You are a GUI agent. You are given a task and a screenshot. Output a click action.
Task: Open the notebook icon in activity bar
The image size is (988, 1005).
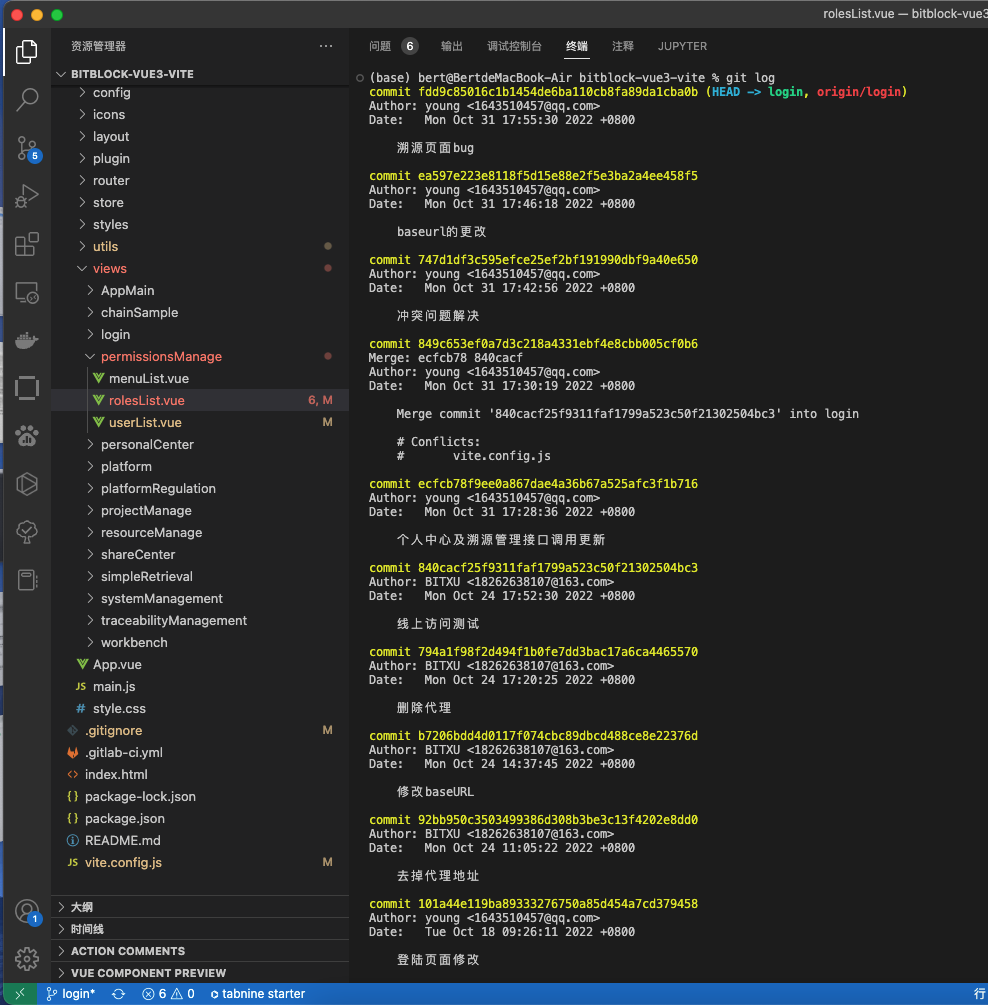pyautogui.click(x=26, y=580)
